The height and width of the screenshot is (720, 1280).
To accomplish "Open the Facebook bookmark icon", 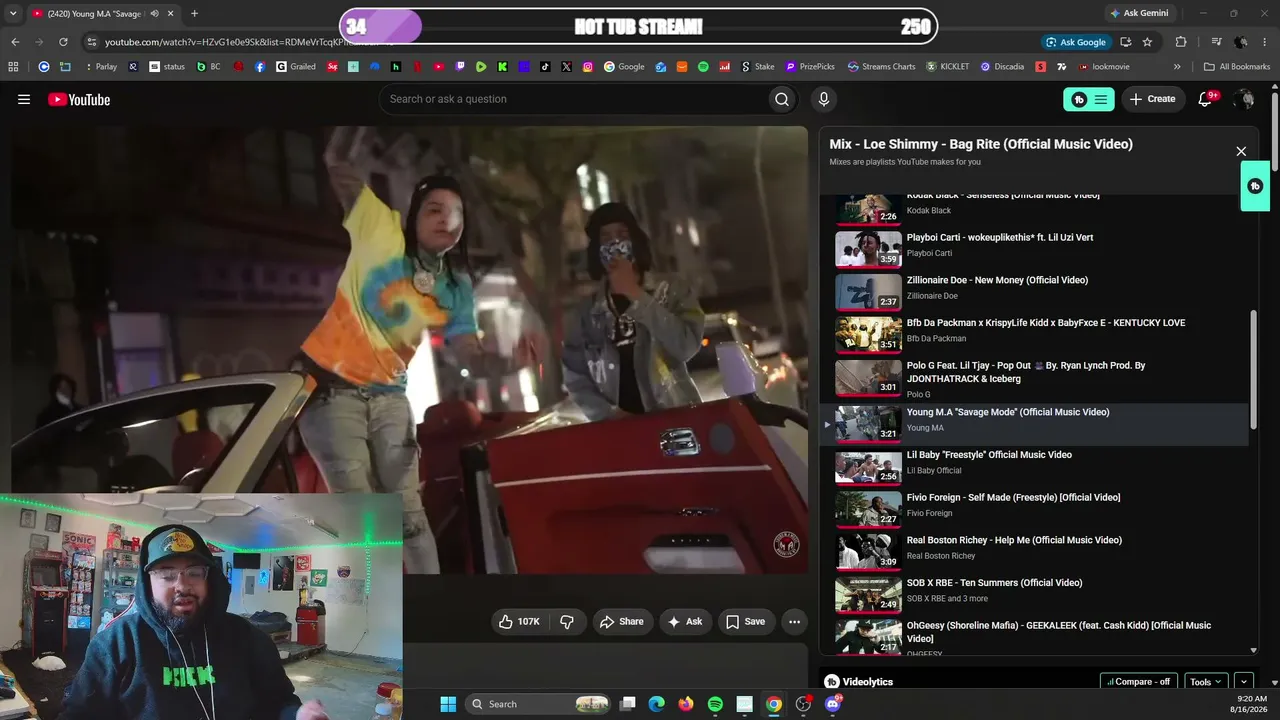I will (260, 67).
